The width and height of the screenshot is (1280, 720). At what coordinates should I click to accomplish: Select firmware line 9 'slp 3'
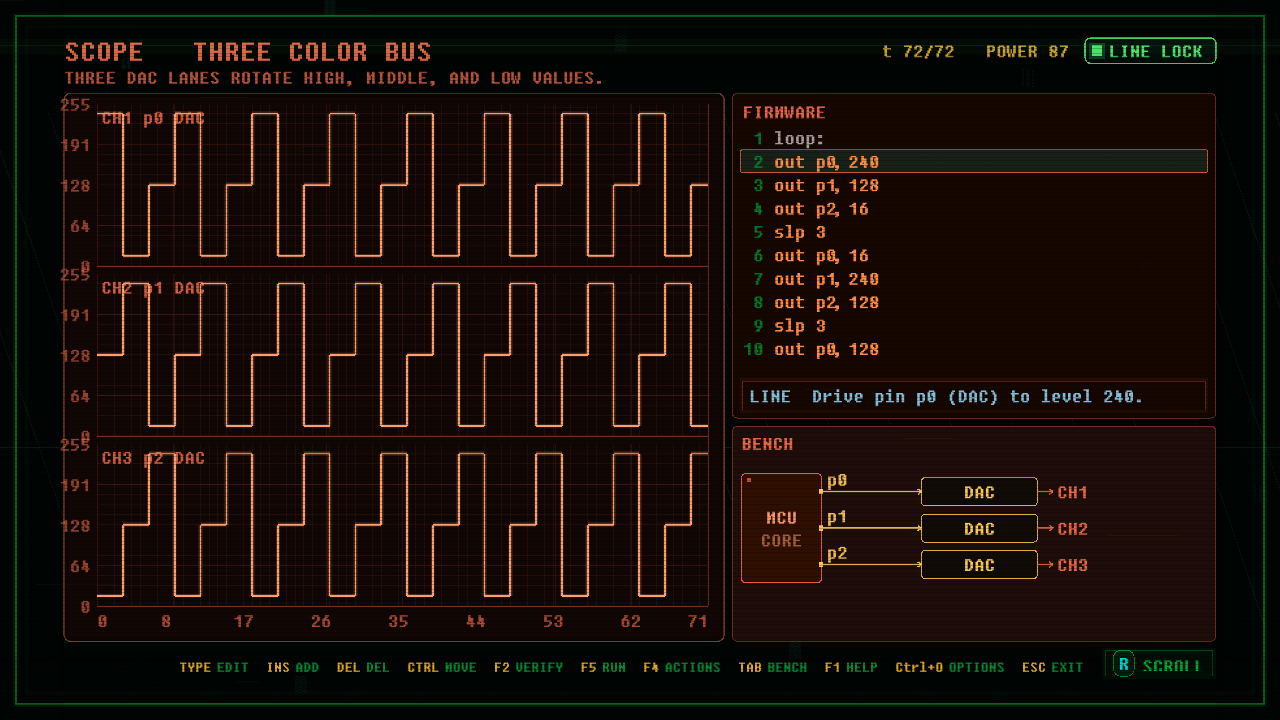click(x=974, y=326)
